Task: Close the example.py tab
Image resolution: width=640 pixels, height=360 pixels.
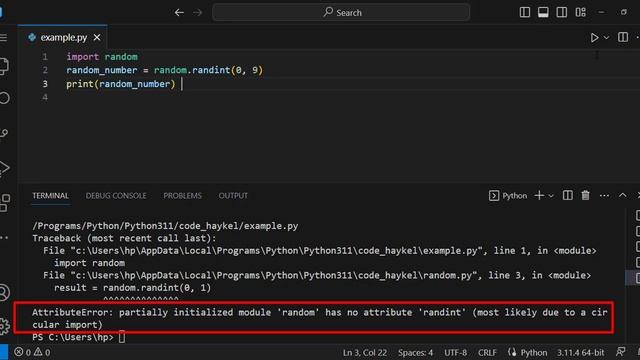Action: pyautogui.click(x=97, y=38)
